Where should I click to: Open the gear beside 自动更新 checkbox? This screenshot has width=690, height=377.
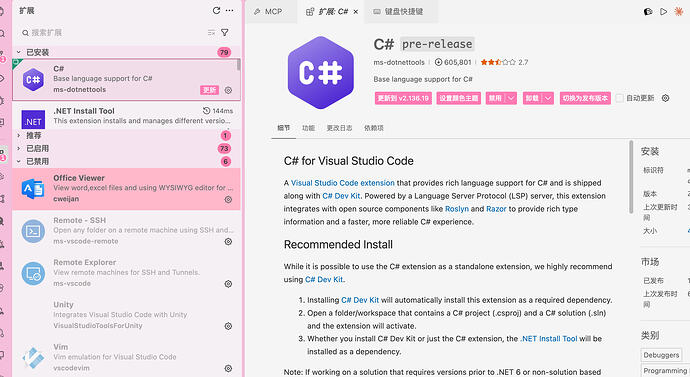coord(665,98)
